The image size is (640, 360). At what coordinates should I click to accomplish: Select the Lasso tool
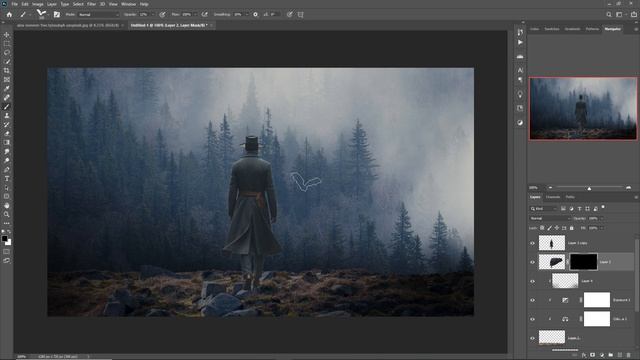point(7,53)
